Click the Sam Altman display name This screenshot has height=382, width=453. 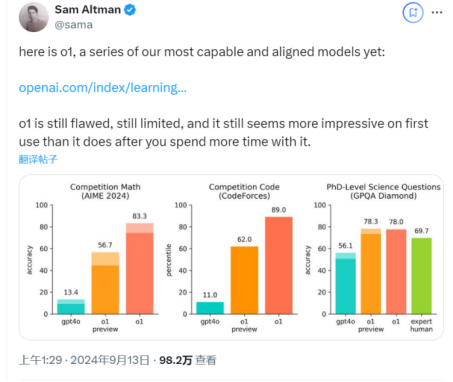tap(88, 10)
